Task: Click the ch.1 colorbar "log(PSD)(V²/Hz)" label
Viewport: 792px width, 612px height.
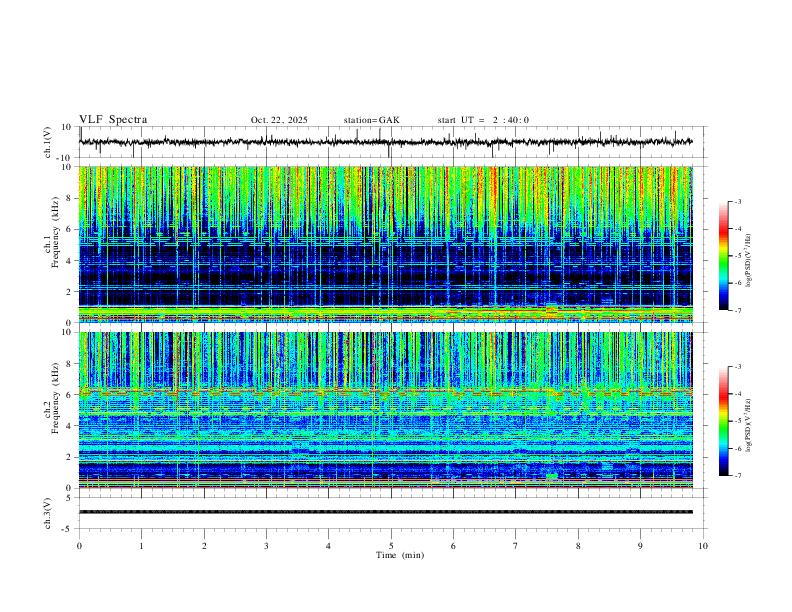Action: click(x=748, y=261)
